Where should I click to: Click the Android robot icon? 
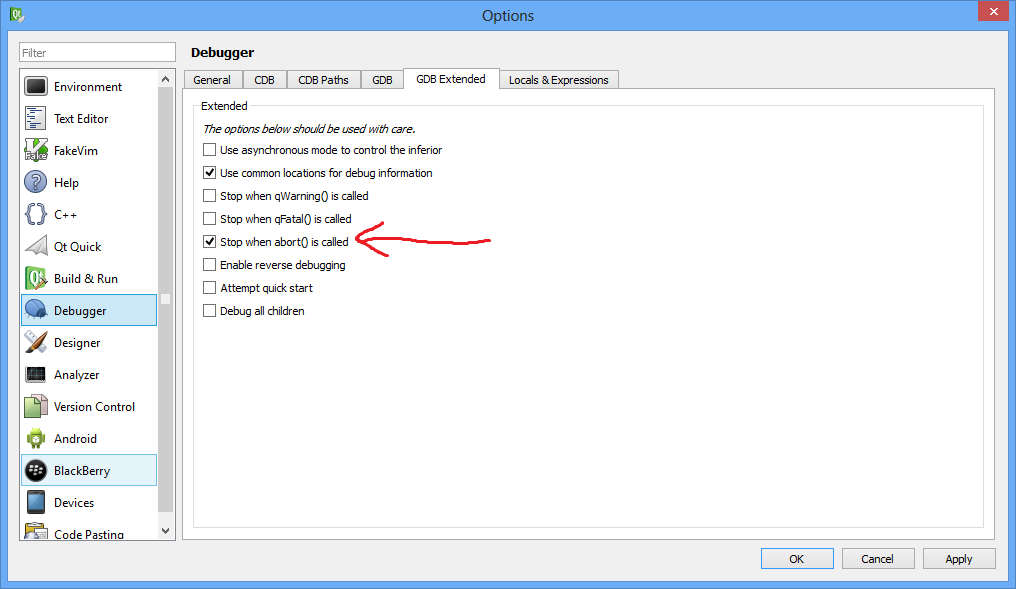click(x=33, y=438)
